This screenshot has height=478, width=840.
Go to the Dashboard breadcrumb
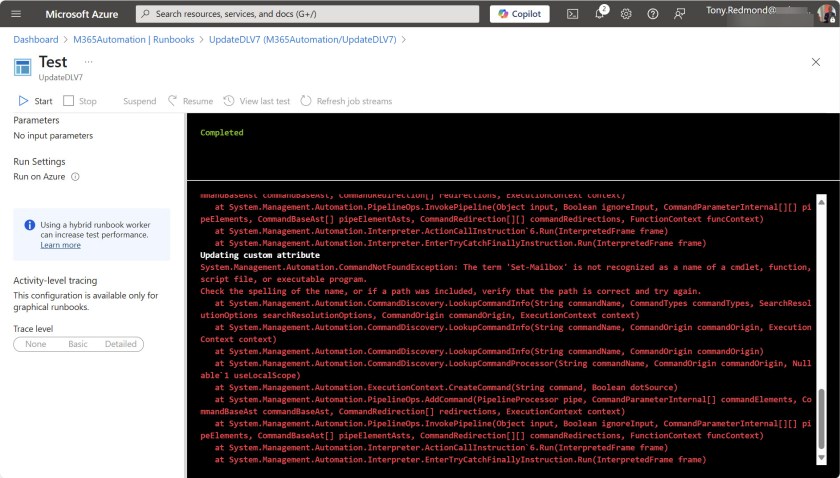pyautogui.click(x=36, y=40)
